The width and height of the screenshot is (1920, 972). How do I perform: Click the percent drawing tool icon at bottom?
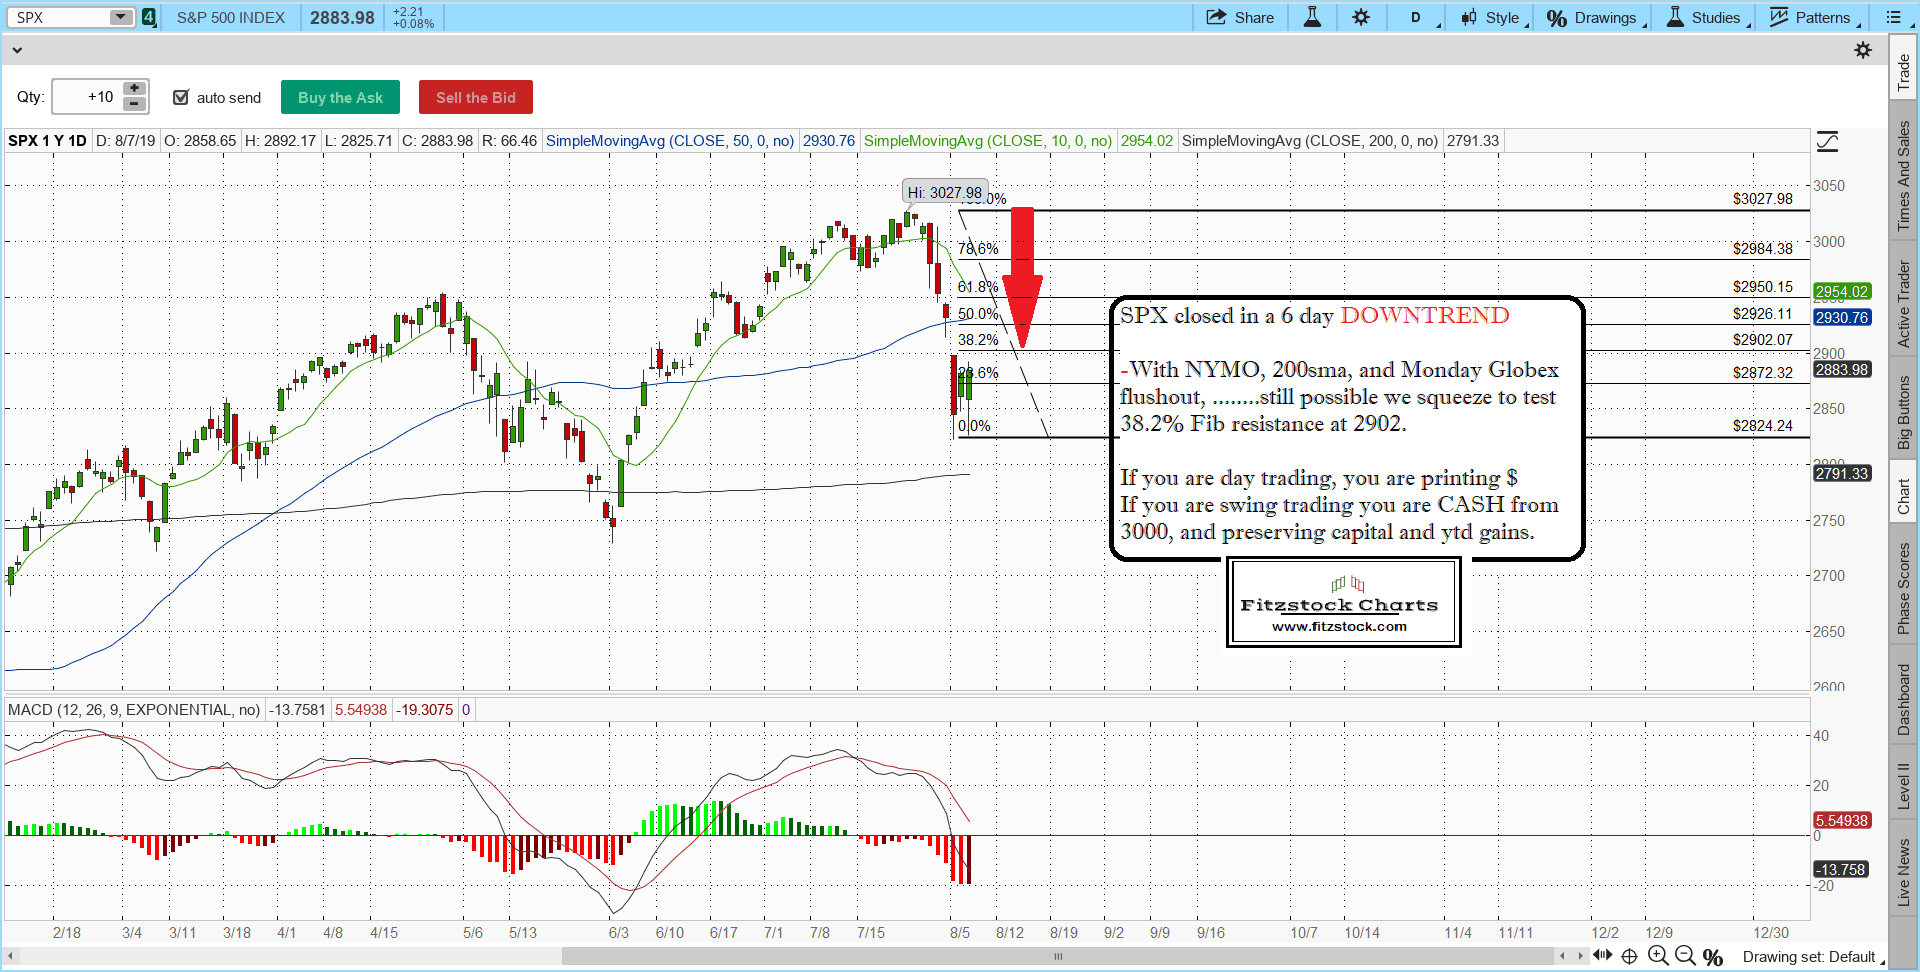point(1713,957)
